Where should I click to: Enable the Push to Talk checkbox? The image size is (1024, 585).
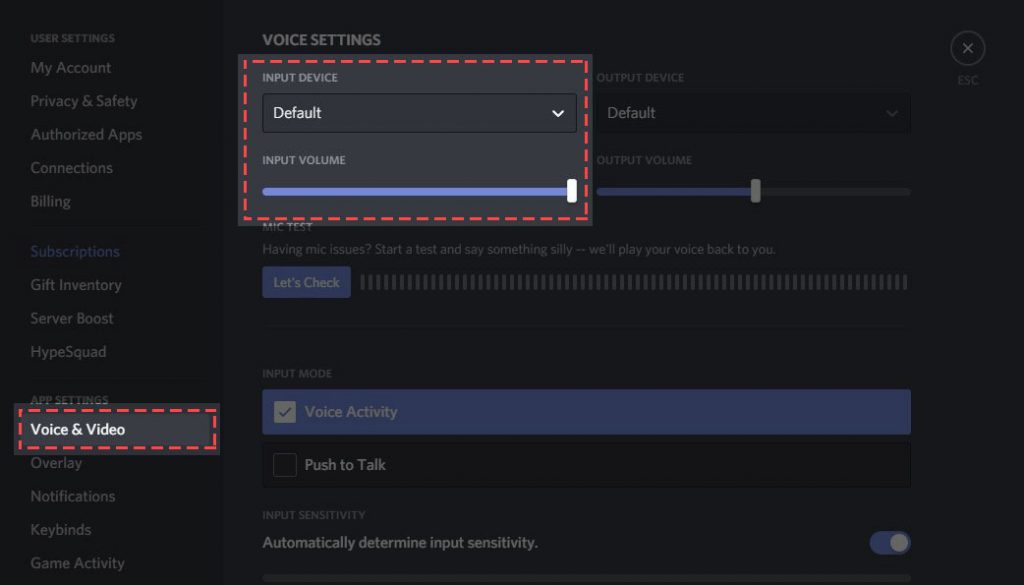285,465
